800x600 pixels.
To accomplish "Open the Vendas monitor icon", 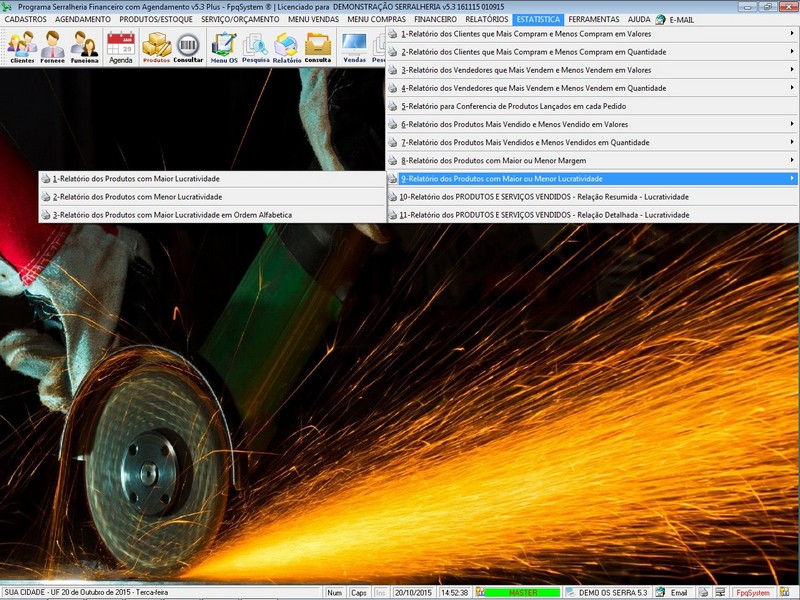I will pos(354,46).
